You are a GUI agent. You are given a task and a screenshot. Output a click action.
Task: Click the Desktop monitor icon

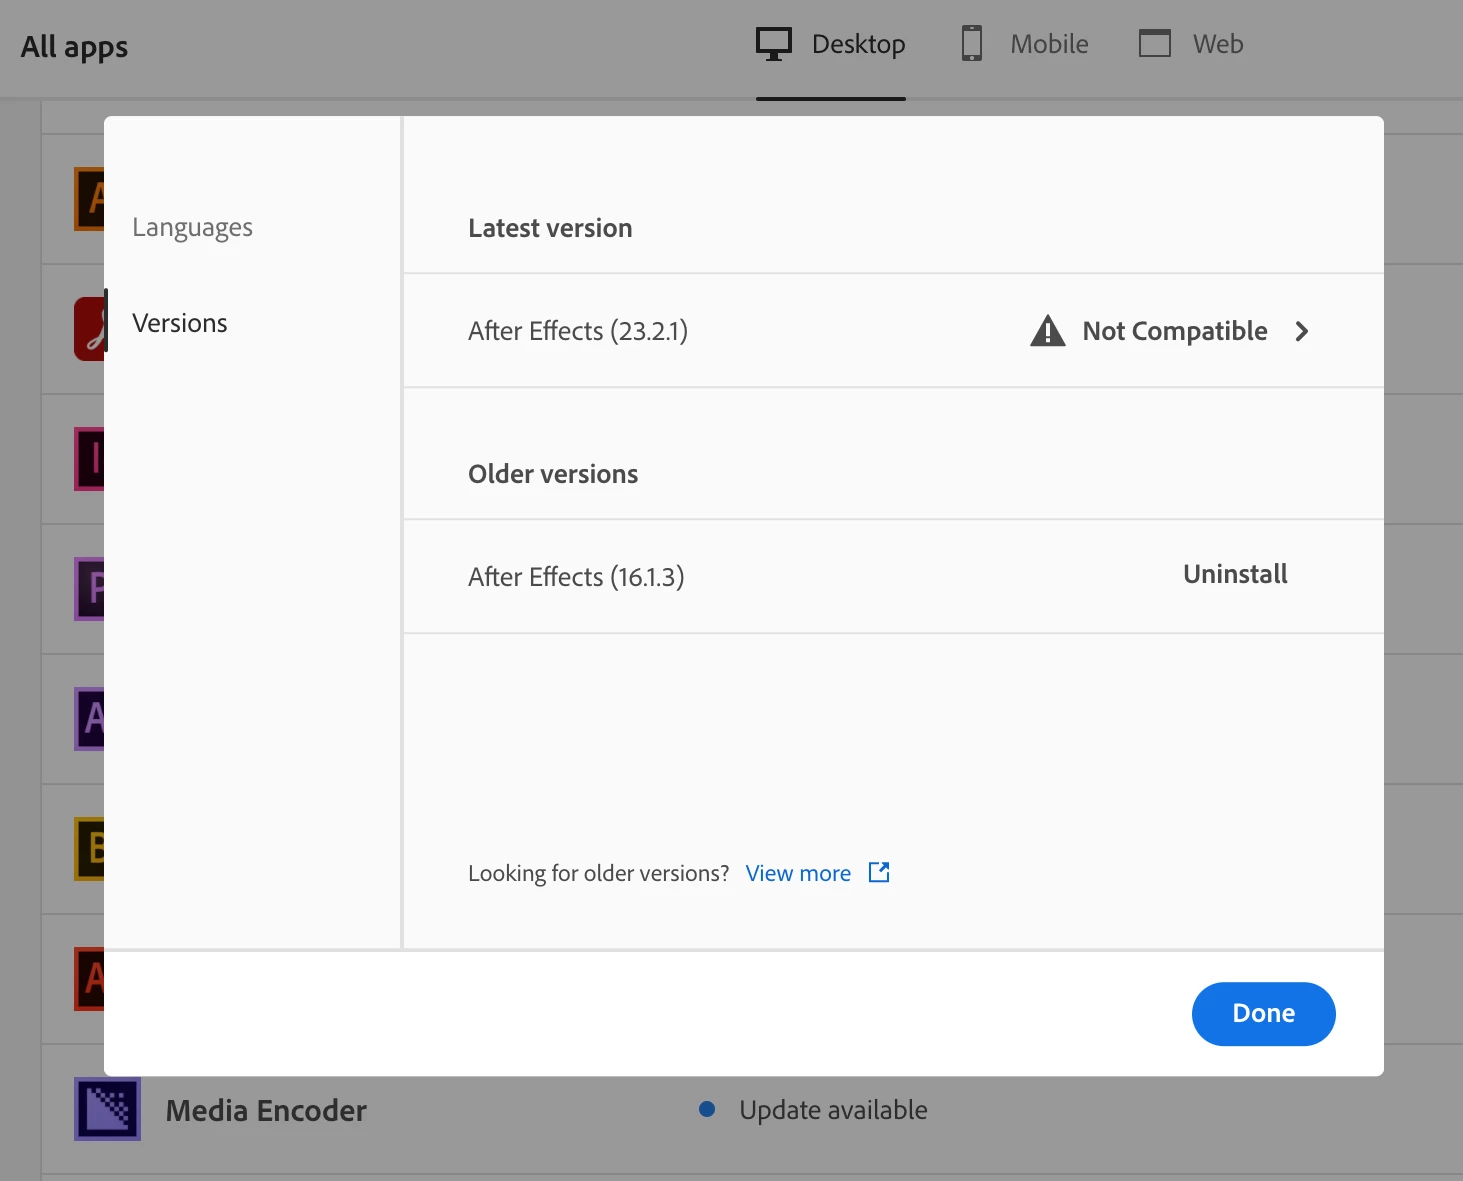[x=774, y=44]
